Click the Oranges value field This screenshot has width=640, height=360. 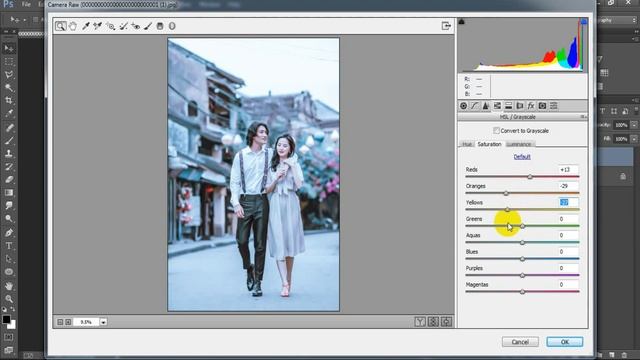tap(568, 186)
